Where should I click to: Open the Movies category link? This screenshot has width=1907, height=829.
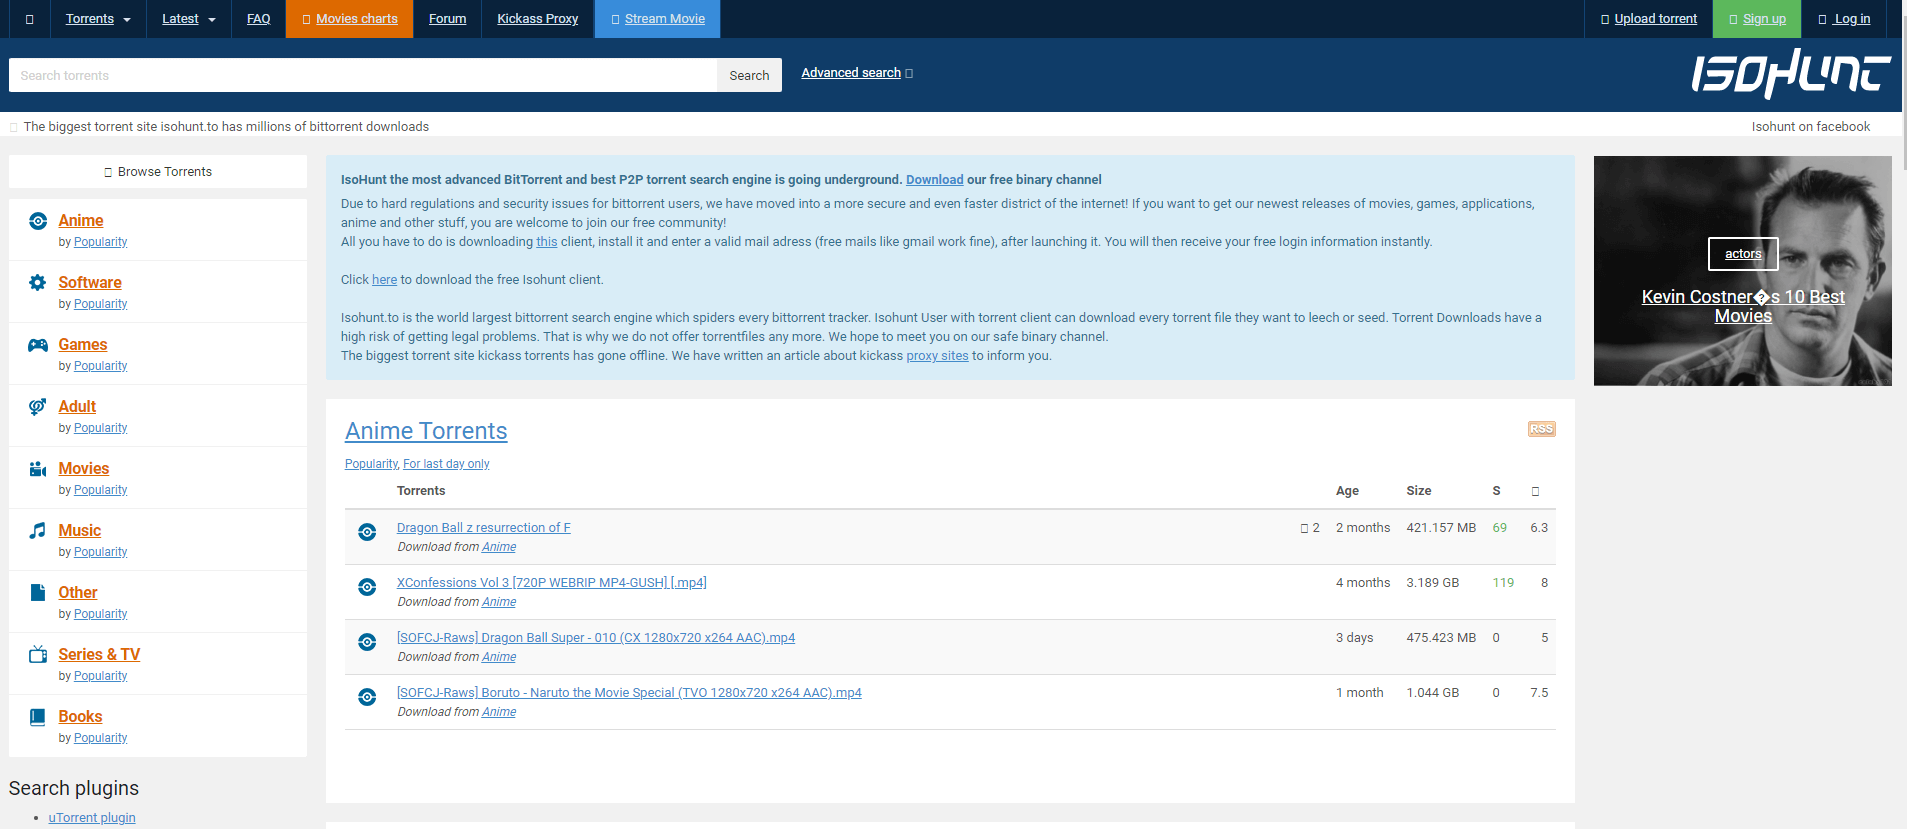coord(84,468)
